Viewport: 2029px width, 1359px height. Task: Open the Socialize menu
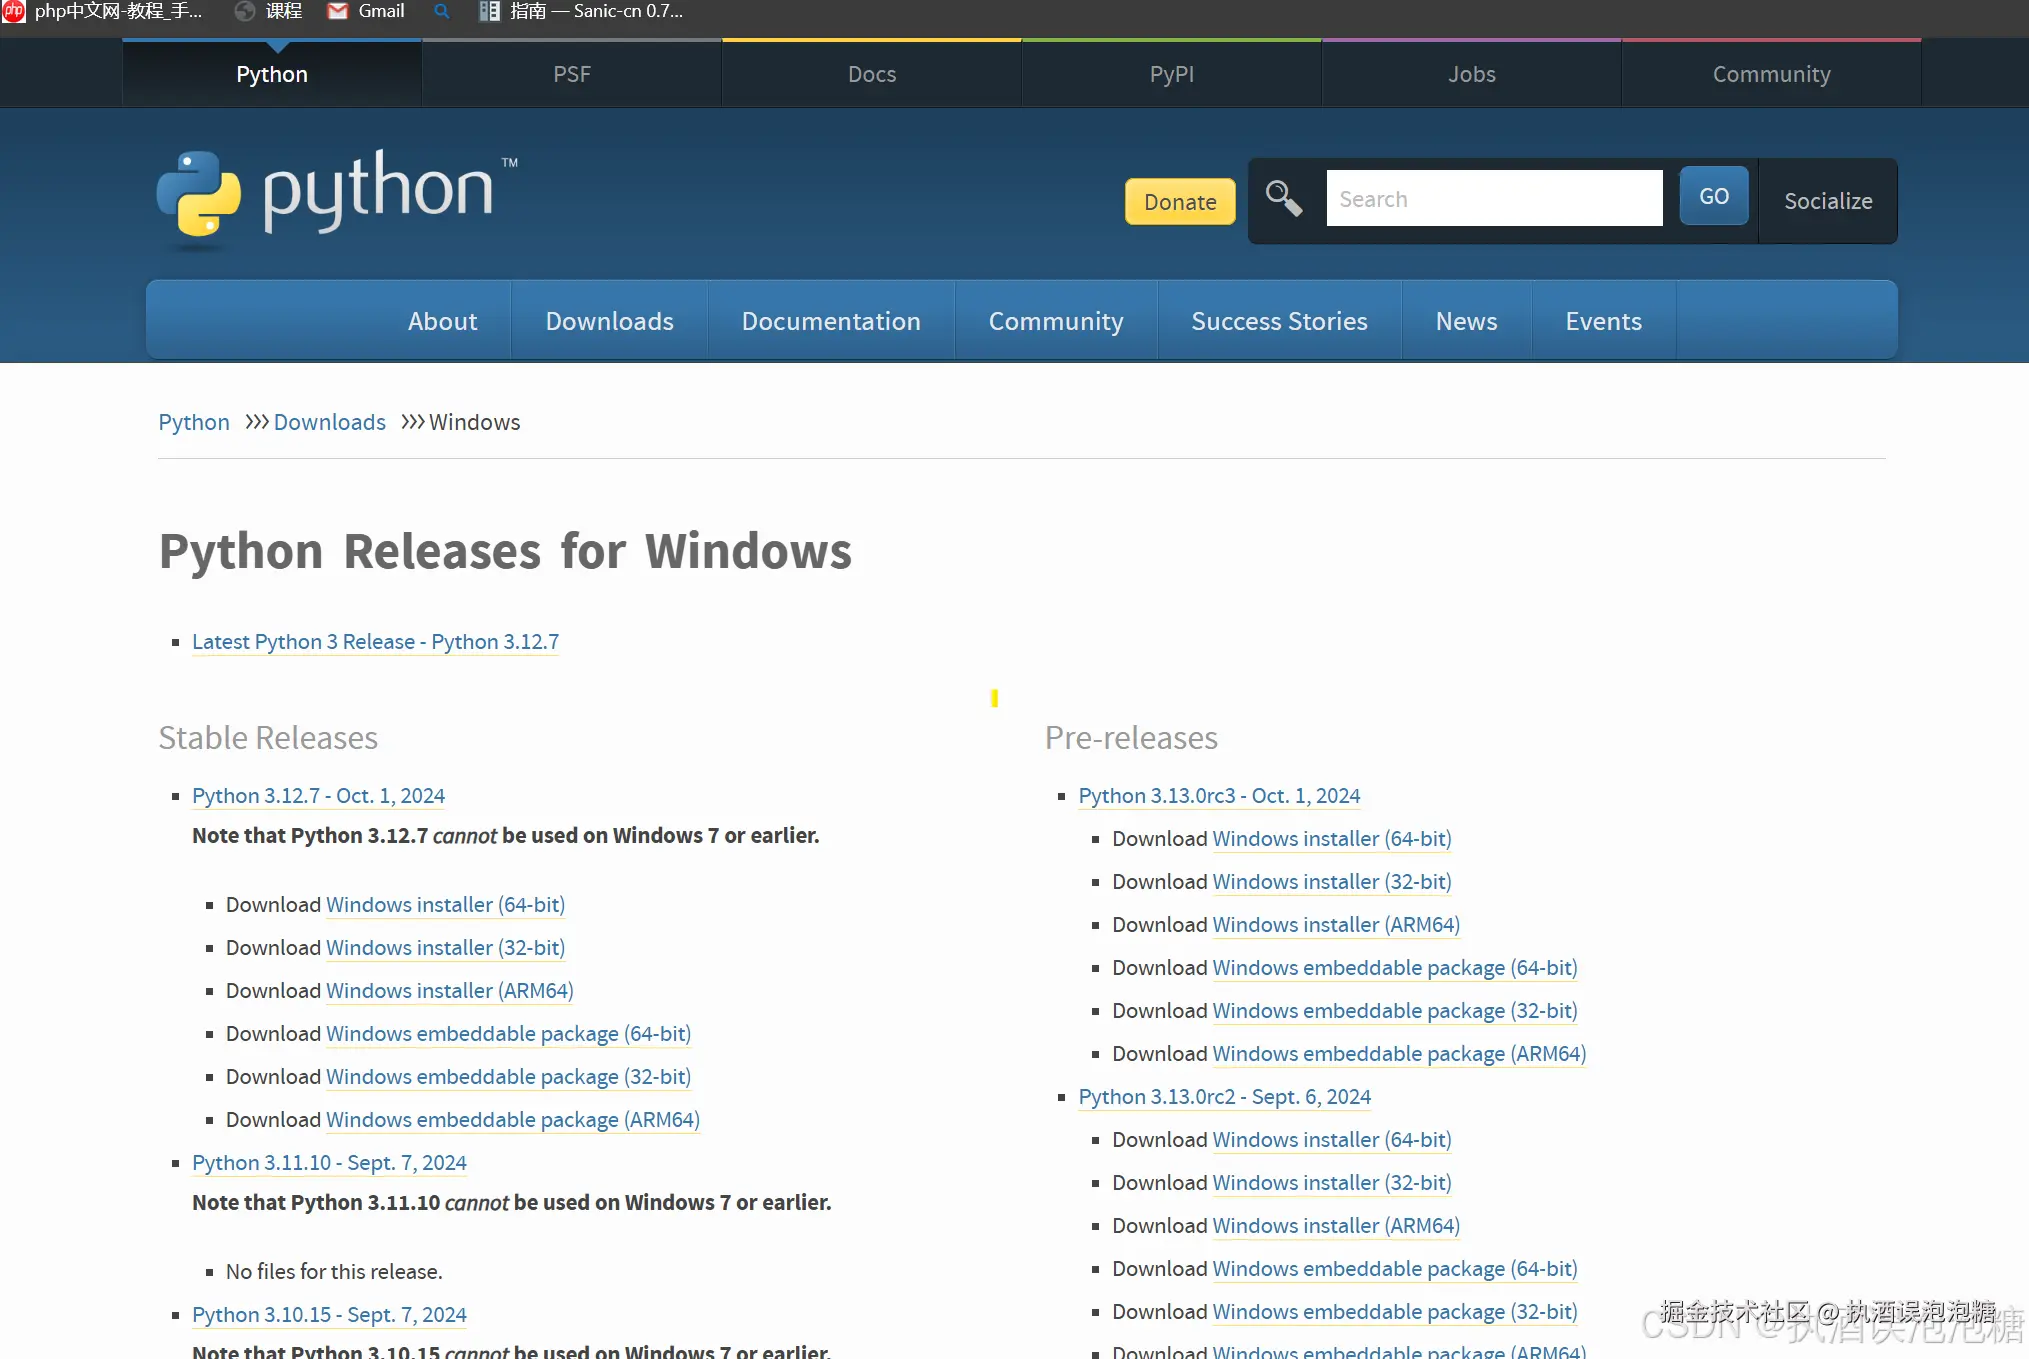[x=1827, y=201]
